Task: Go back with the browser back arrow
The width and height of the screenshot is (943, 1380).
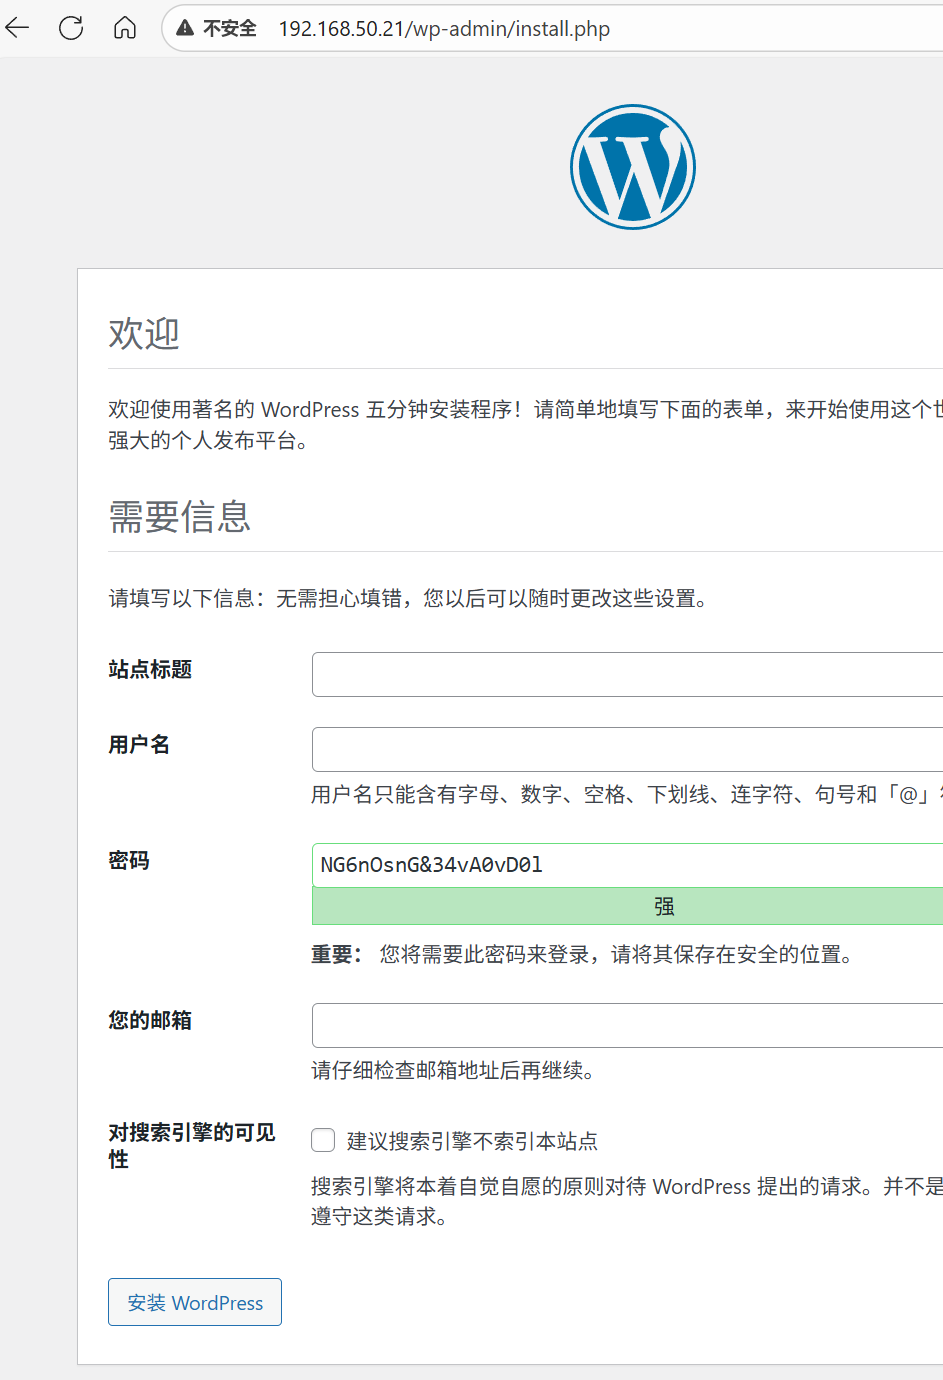Action: pyautogui.click(x=18, y=28)
